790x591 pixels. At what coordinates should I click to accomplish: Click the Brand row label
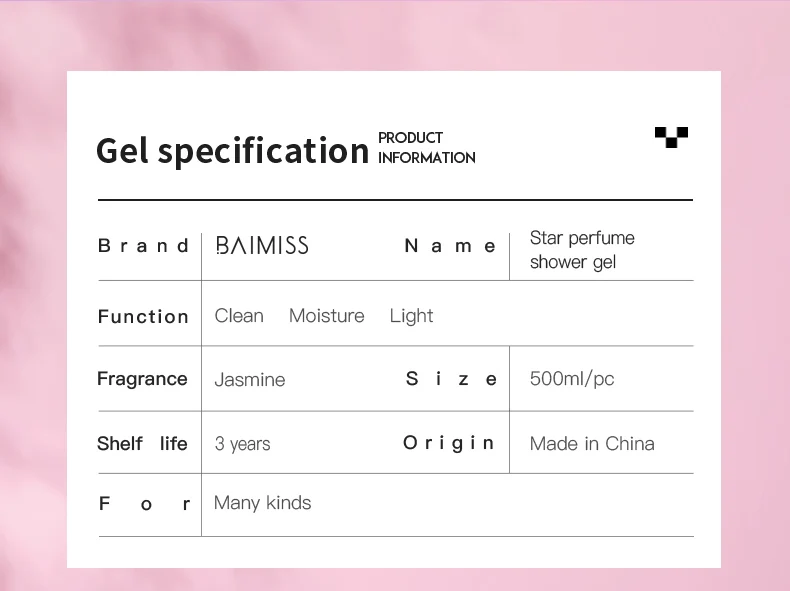pyautogui.click(x=143, y=246)
